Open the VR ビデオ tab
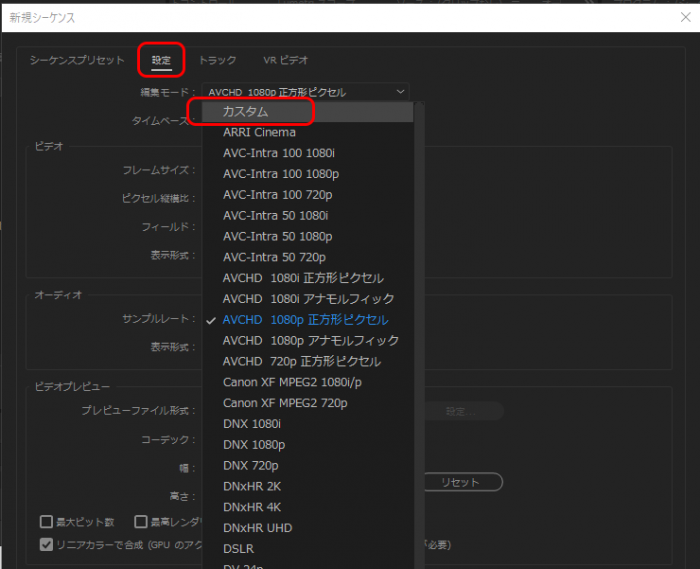Viewport: 700px width, 569px height. tap(286, 60)
